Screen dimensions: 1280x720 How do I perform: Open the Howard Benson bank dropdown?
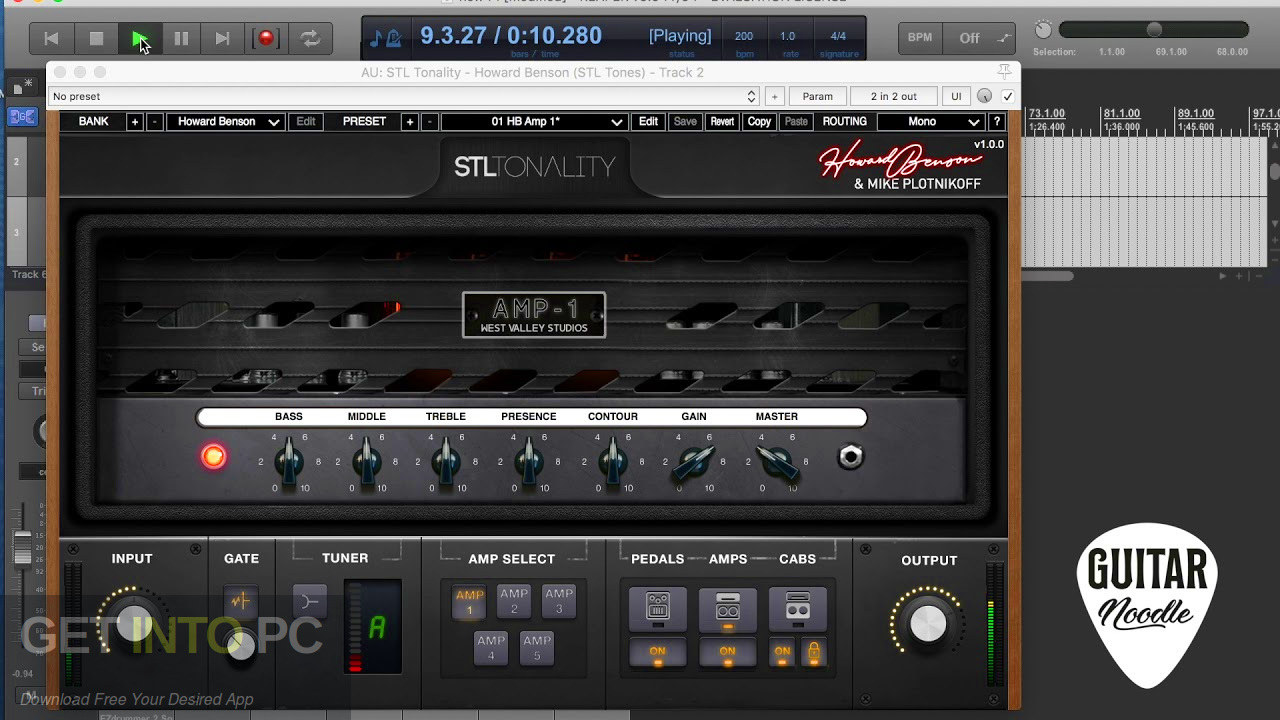click(224, 122)
